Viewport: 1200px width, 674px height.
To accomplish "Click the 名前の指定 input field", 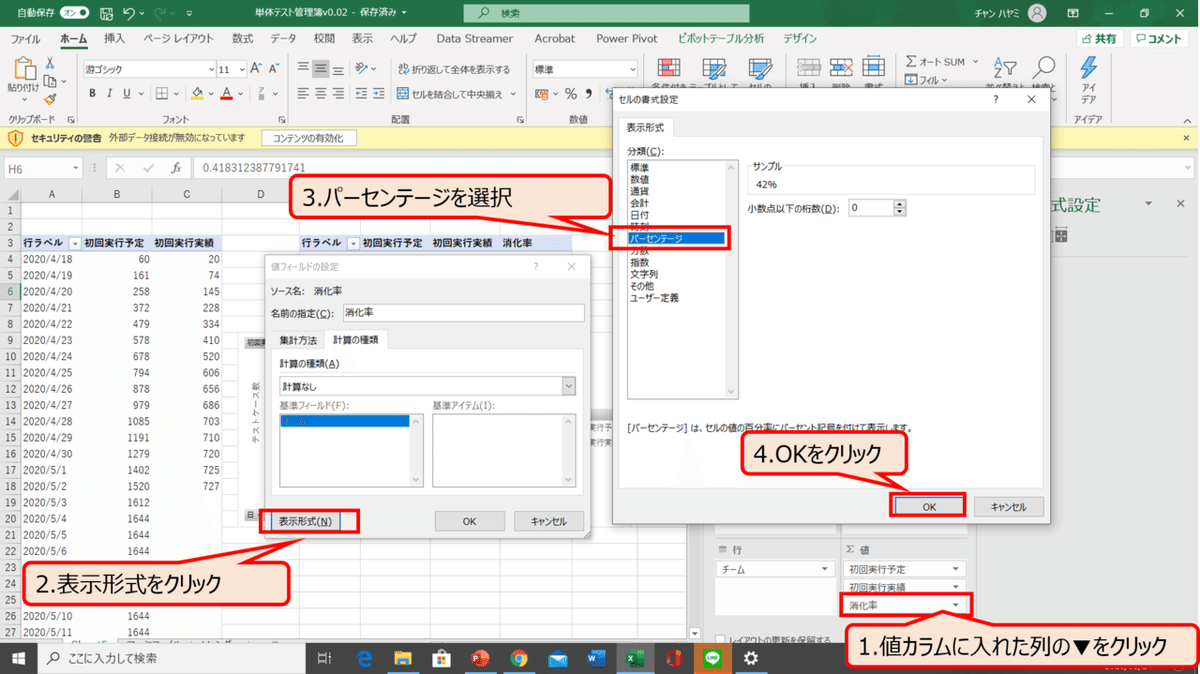I will tap(463, 313).
